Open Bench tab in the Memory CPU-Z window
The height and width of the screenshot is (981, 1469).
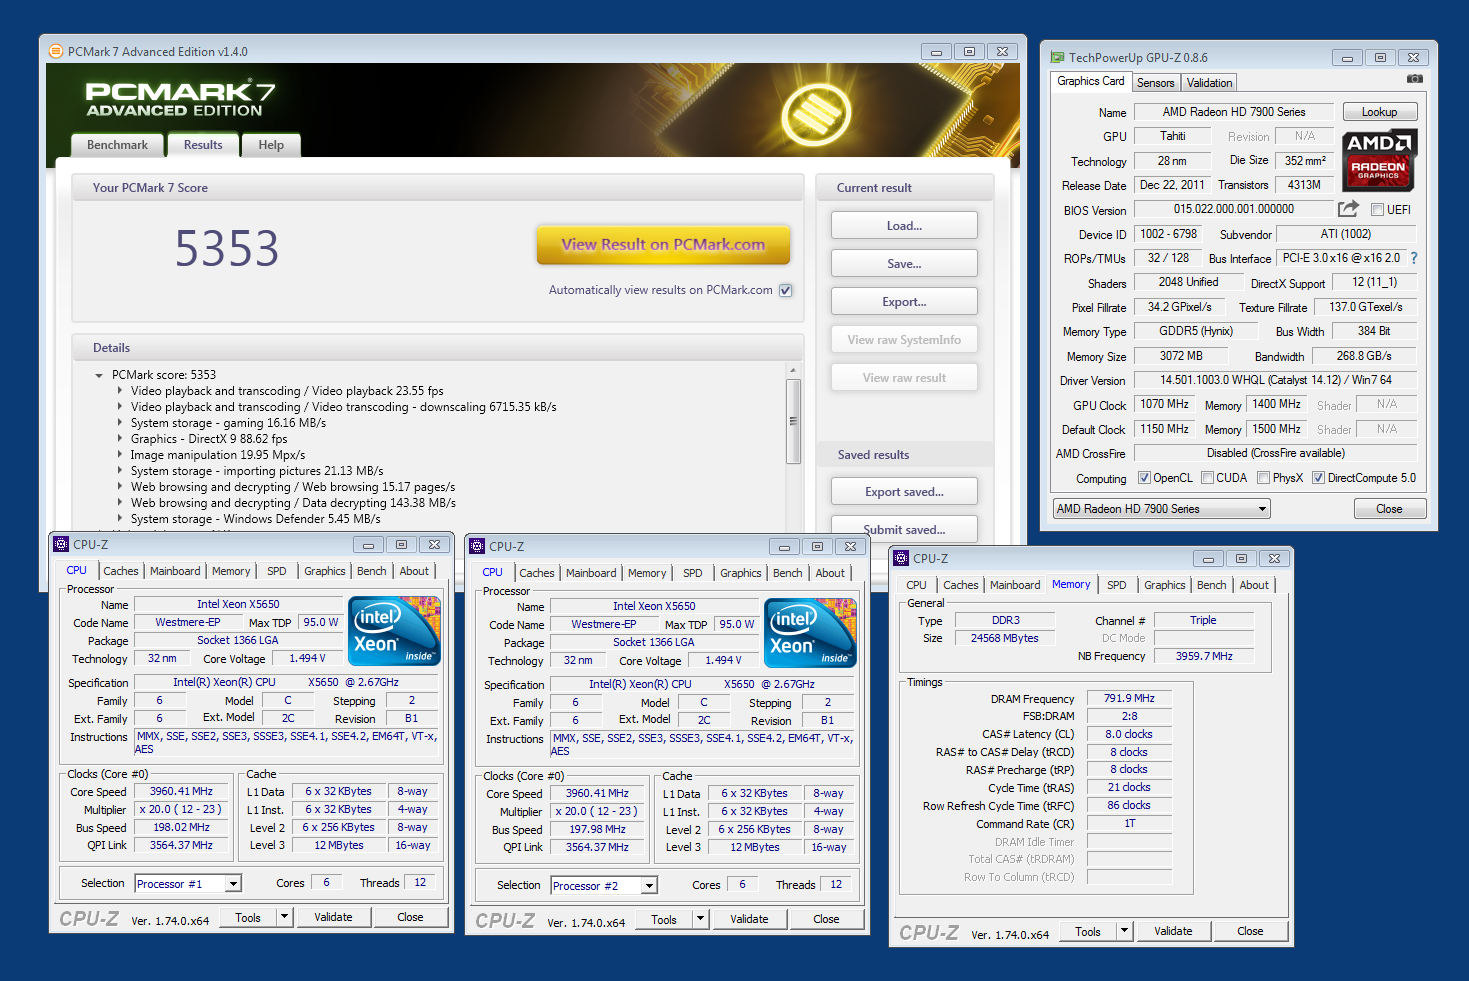coord(1211,585)
